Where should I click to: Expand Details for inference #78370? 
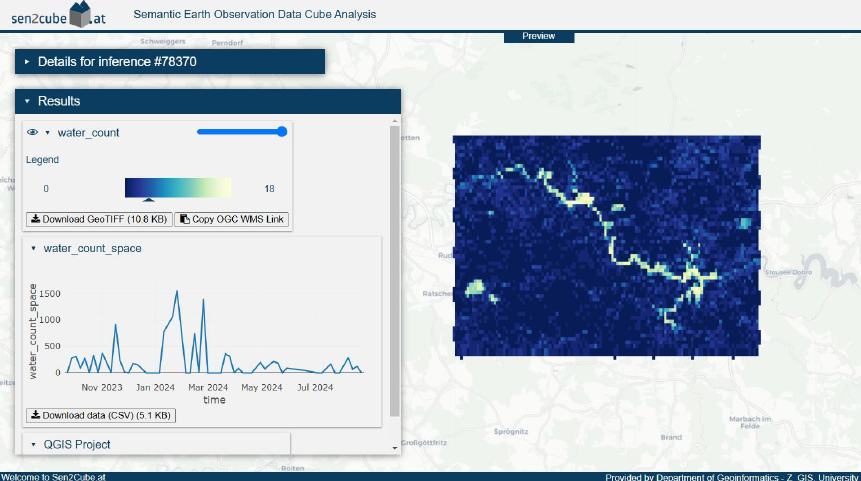click(x=27, y=61)
